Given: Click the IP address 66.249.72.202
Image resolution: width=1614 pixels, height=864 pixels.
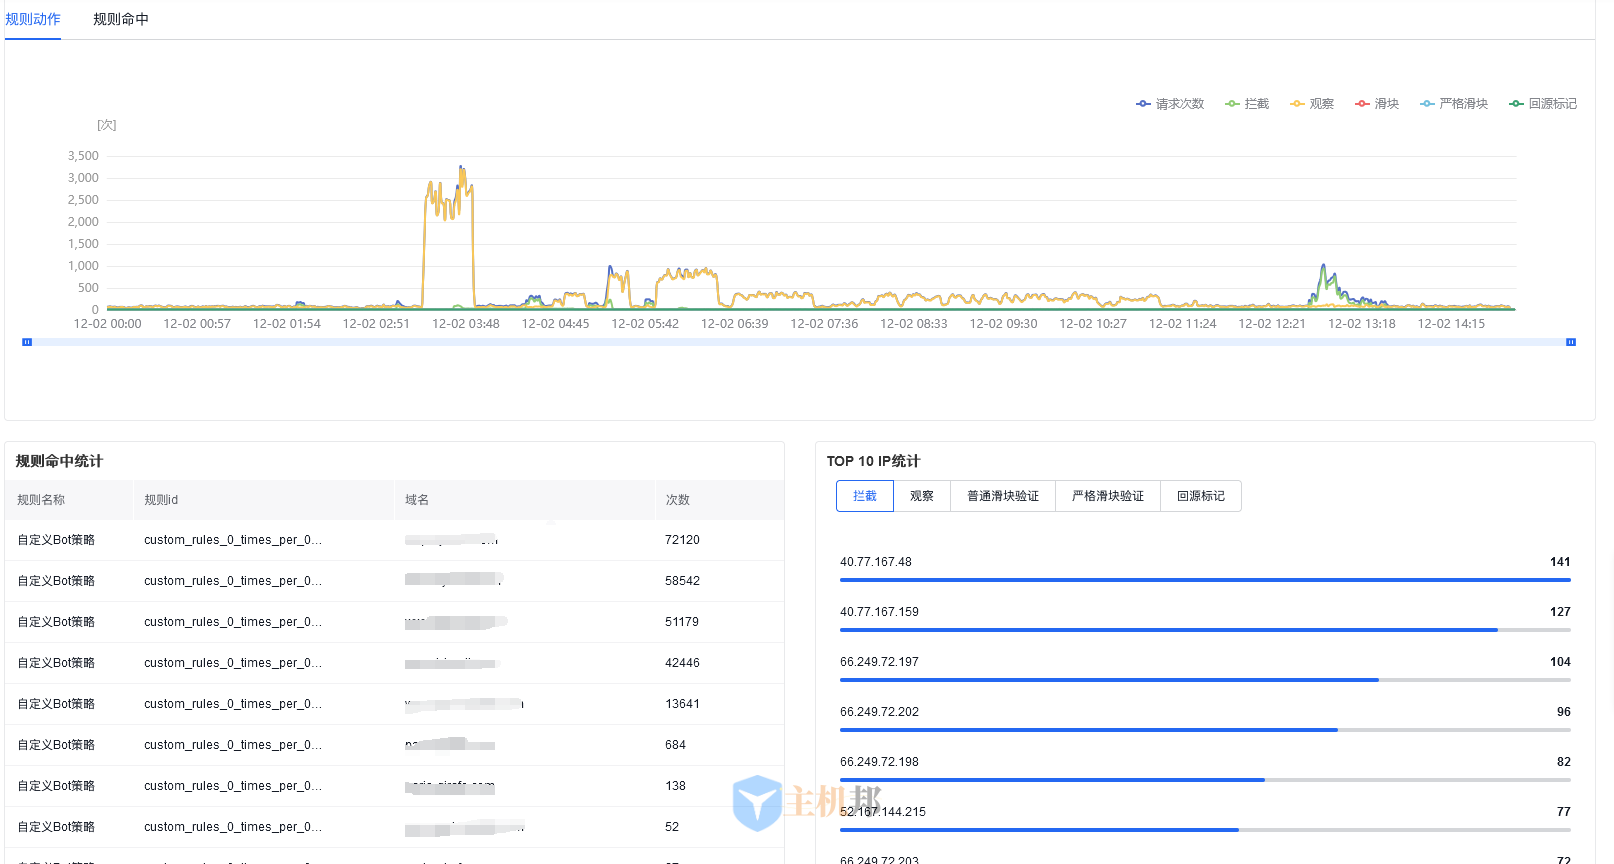Looking at the screenshot, I should [x=879, y=712].
